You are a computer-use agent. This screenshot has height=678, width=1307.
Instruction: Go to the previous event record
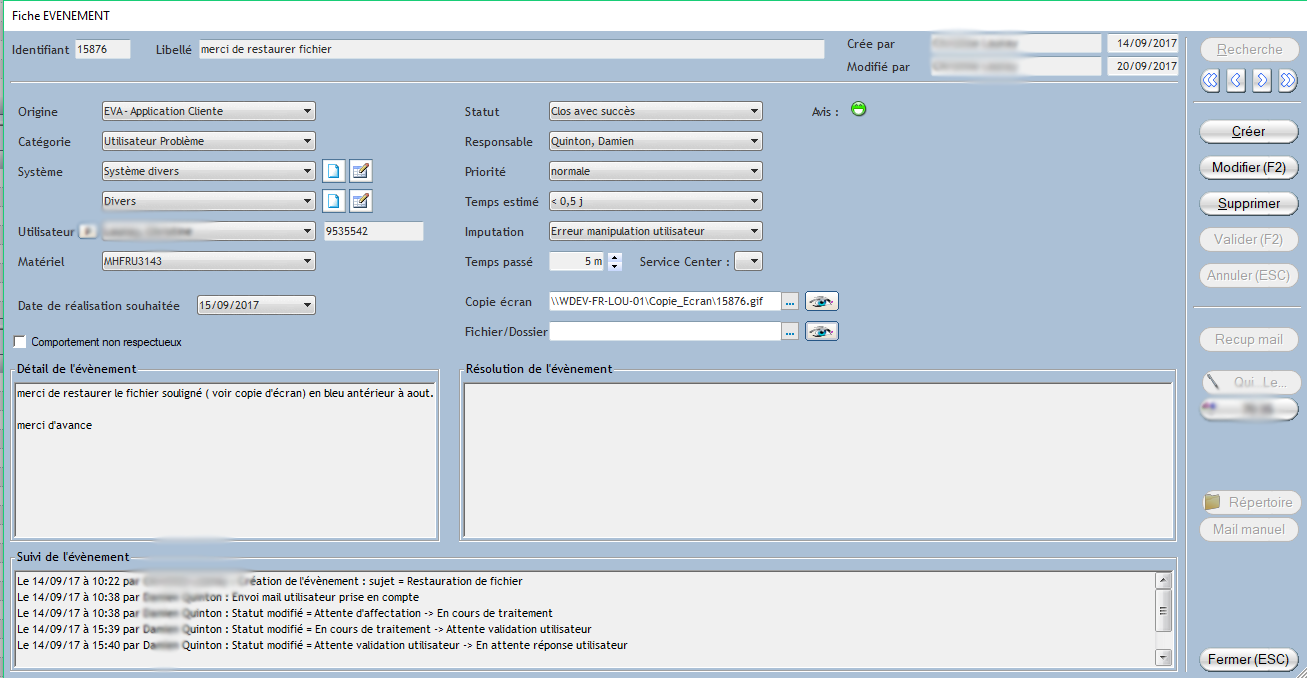(x=1236, y=81)
